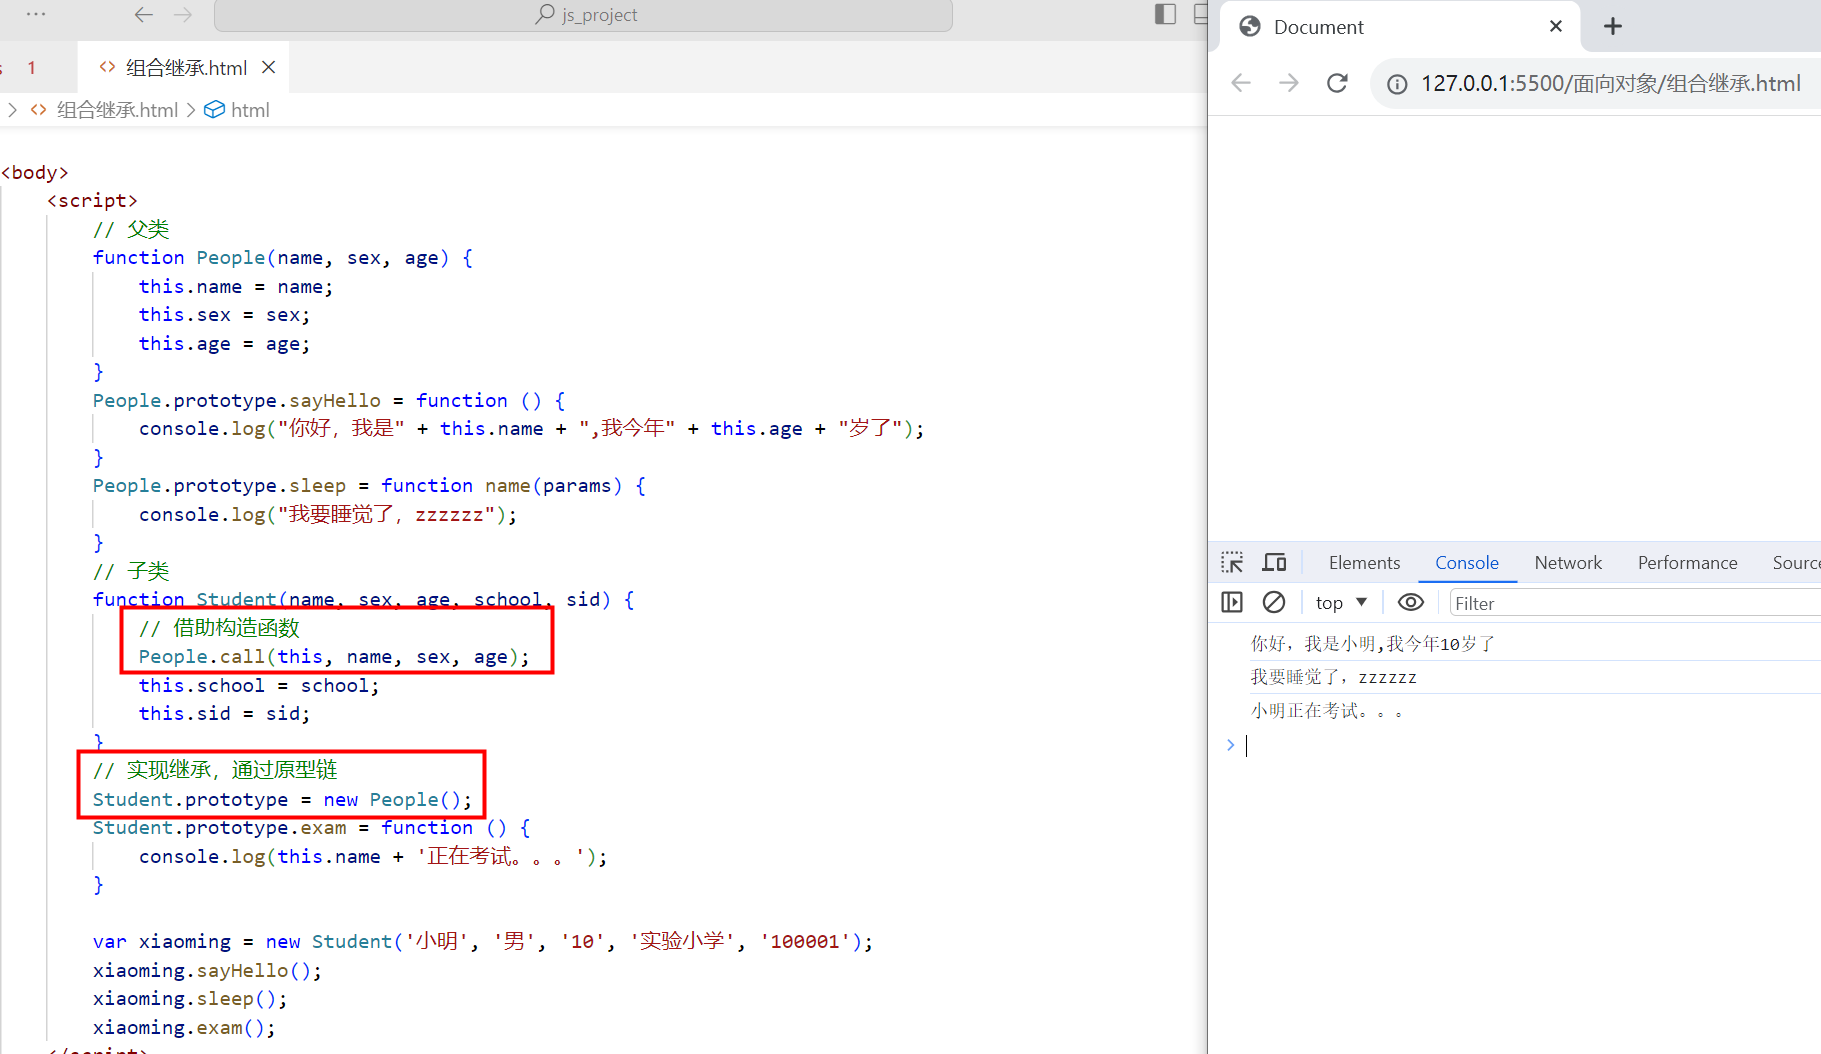1821x1054 pixels.
Task: Expand the leading breadcrumb chevron
Action: click(x=13, y=110)
